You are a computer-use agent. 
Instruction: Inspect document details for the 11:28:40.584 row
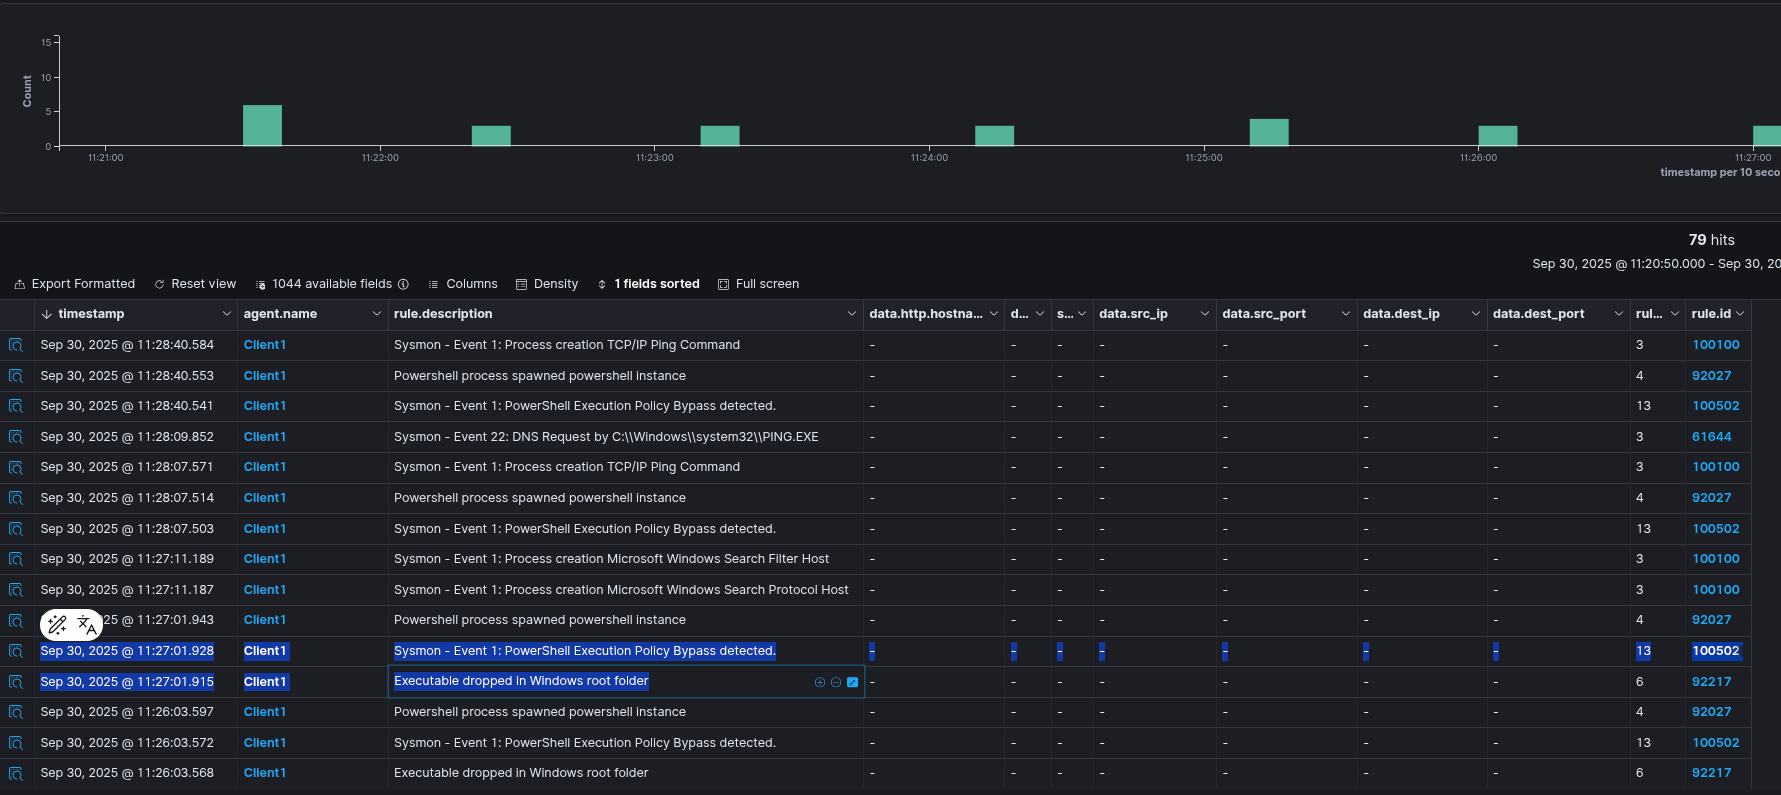16,345
